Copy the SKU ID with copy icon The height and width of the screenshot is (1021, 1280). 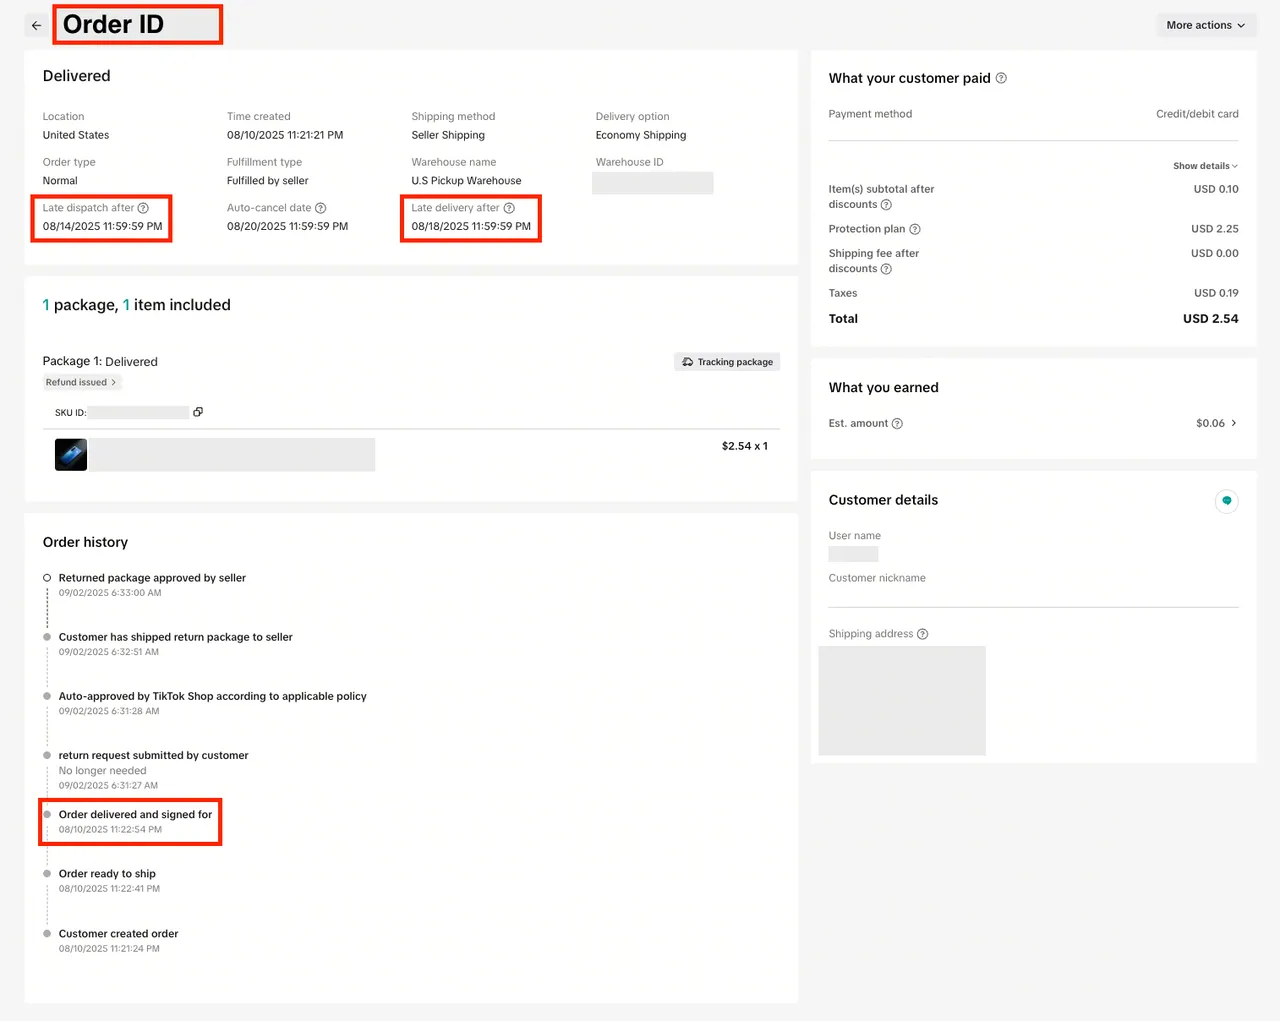click(198, 412)
